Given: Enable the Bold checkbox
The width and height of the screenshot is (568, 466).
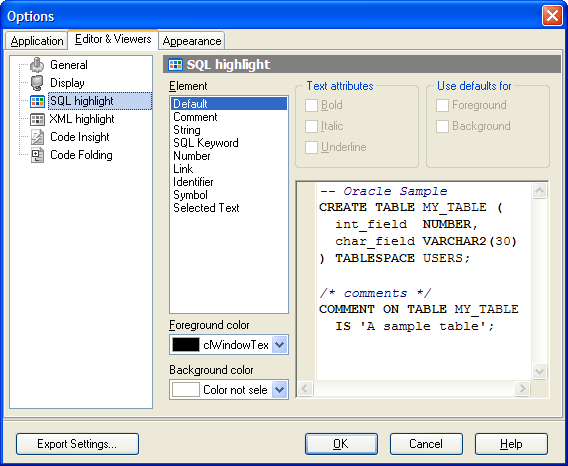Looking at the screenshot, I should click(312, 105).
